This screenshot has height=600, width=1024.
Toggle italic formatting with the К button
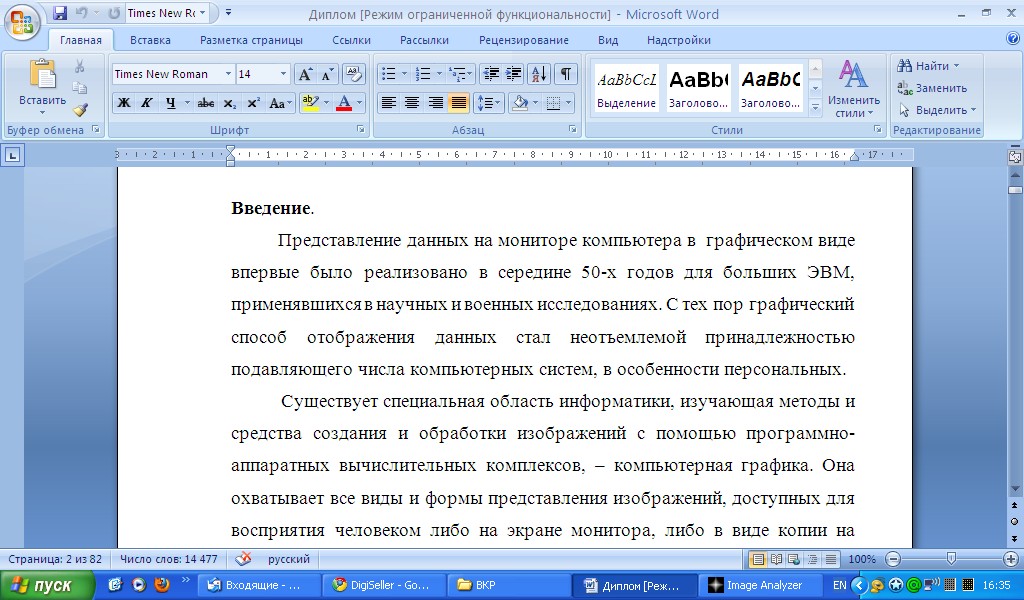[146, 103]
